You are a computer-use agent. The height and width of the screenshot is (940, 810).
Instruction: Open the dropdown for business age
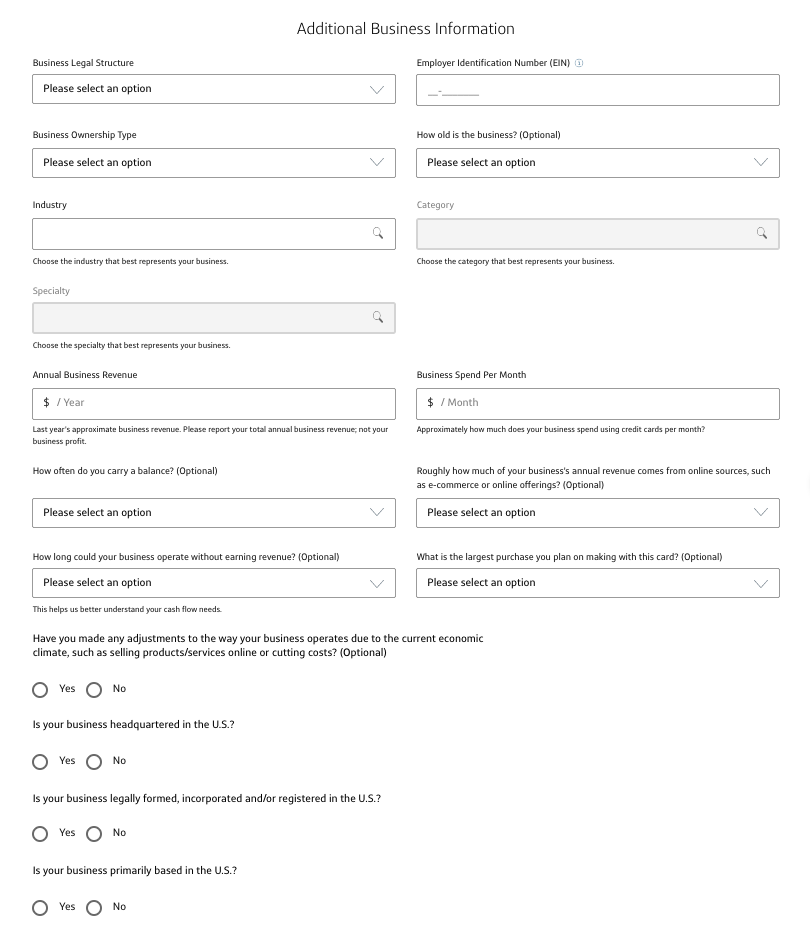tap(597, 162)
